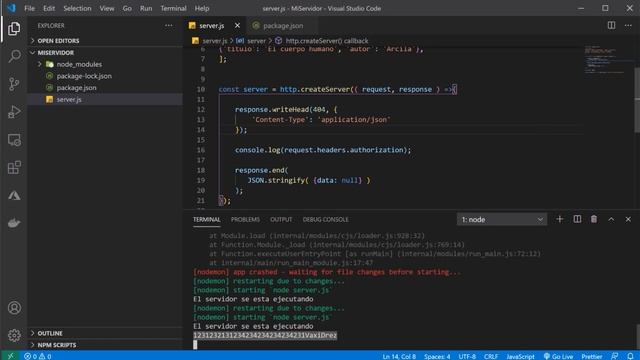Close the terminal panel
The width and height of the screenshot is (640, 360).
click(x=628, y=219)
